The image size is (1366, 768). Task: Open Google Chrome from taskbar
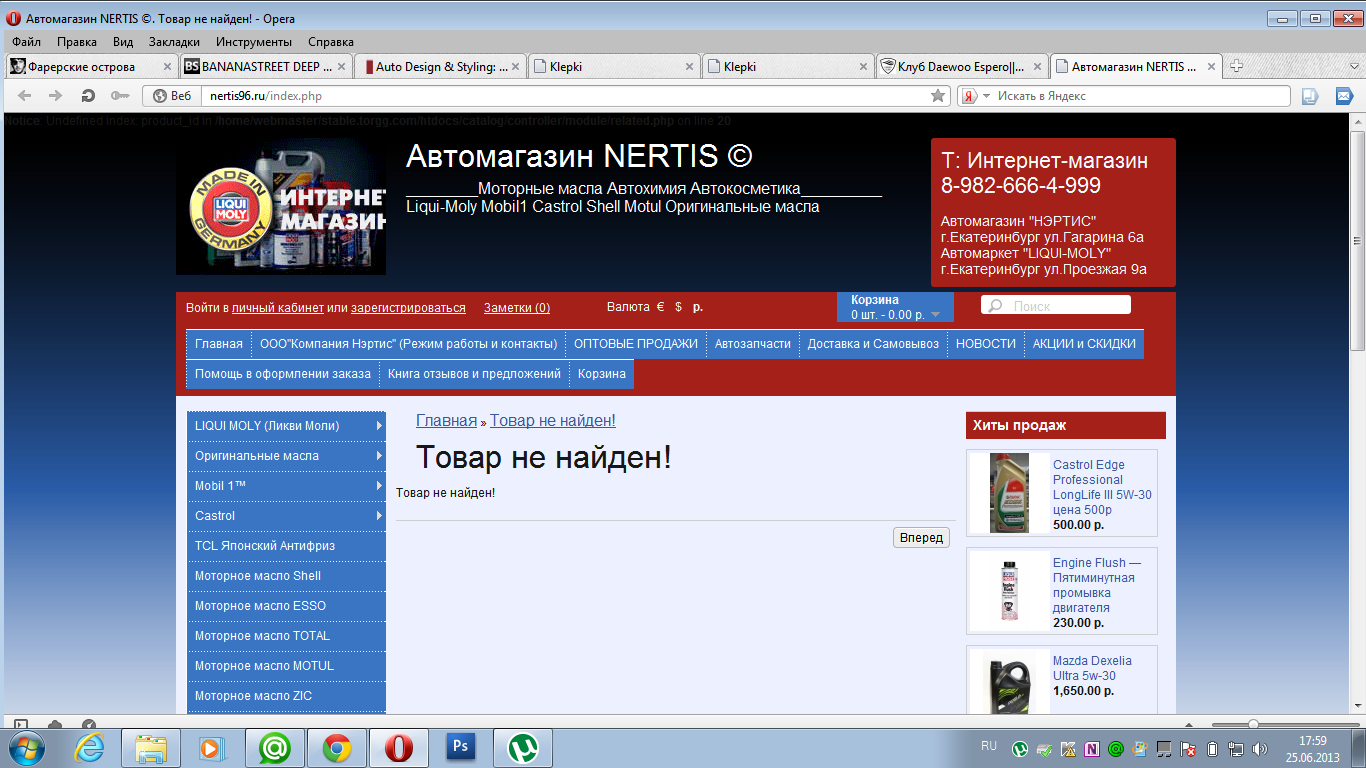coord(336,748)
